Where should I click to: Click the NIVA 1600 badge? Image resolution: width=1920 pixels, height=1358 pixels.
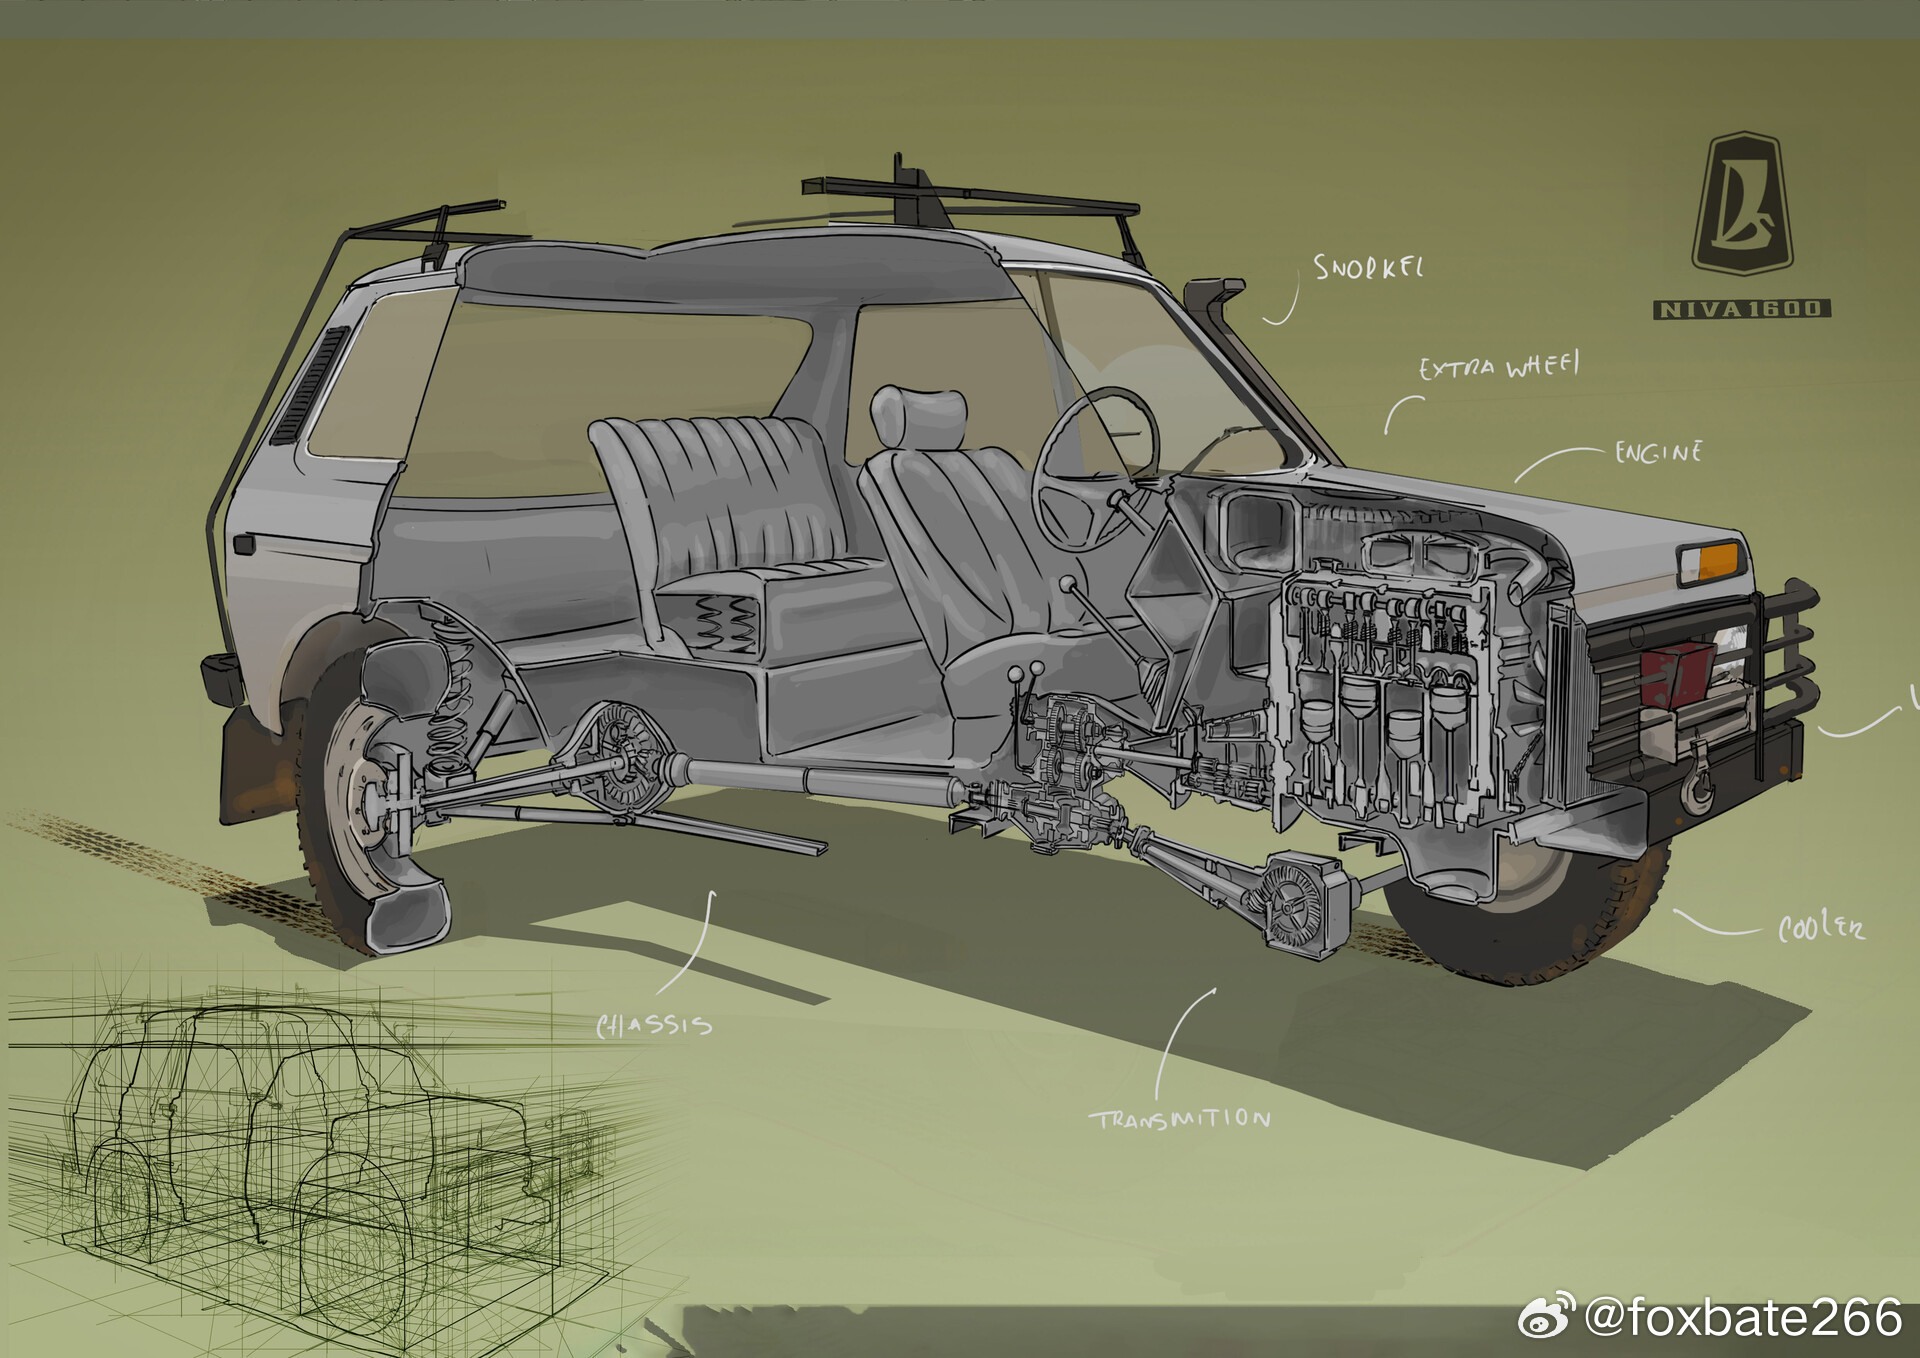(1741, 309)
